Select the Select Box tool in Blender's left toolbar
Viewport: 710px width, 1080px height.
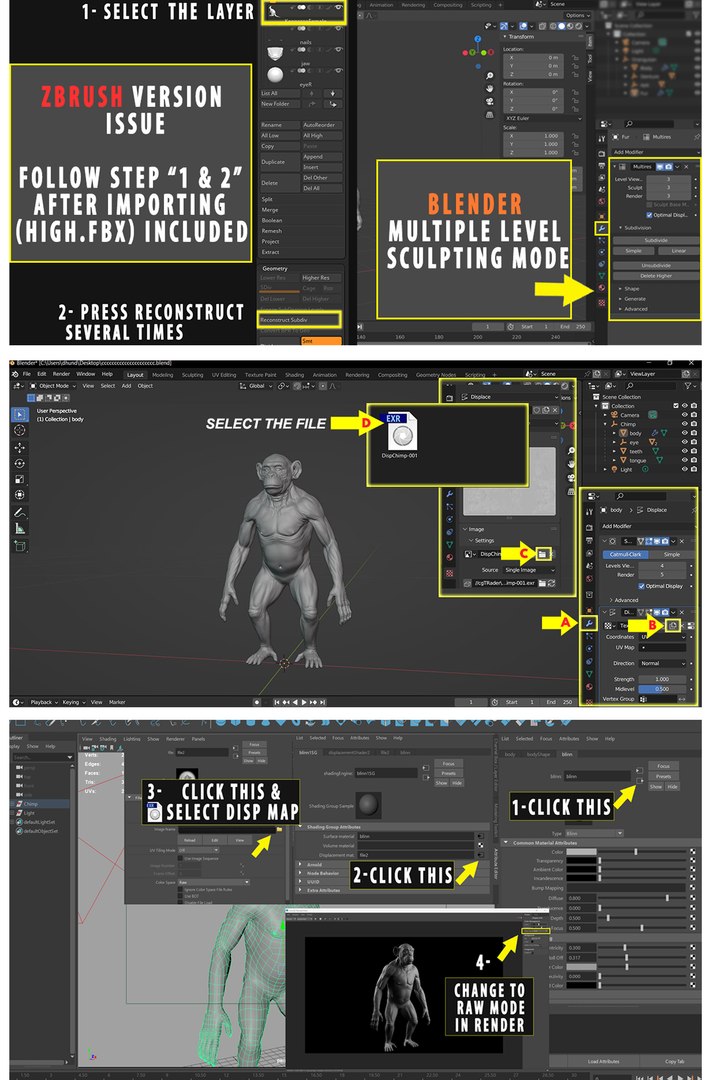click(x=19, y=414)
